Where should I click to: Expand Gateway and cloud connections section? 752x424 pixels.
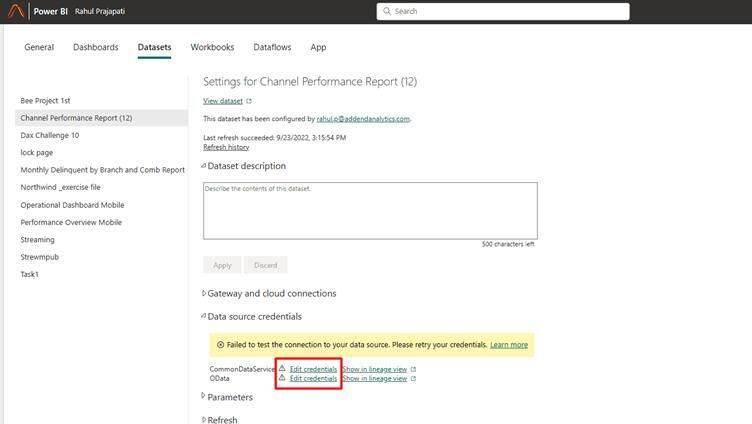point(204,293)
